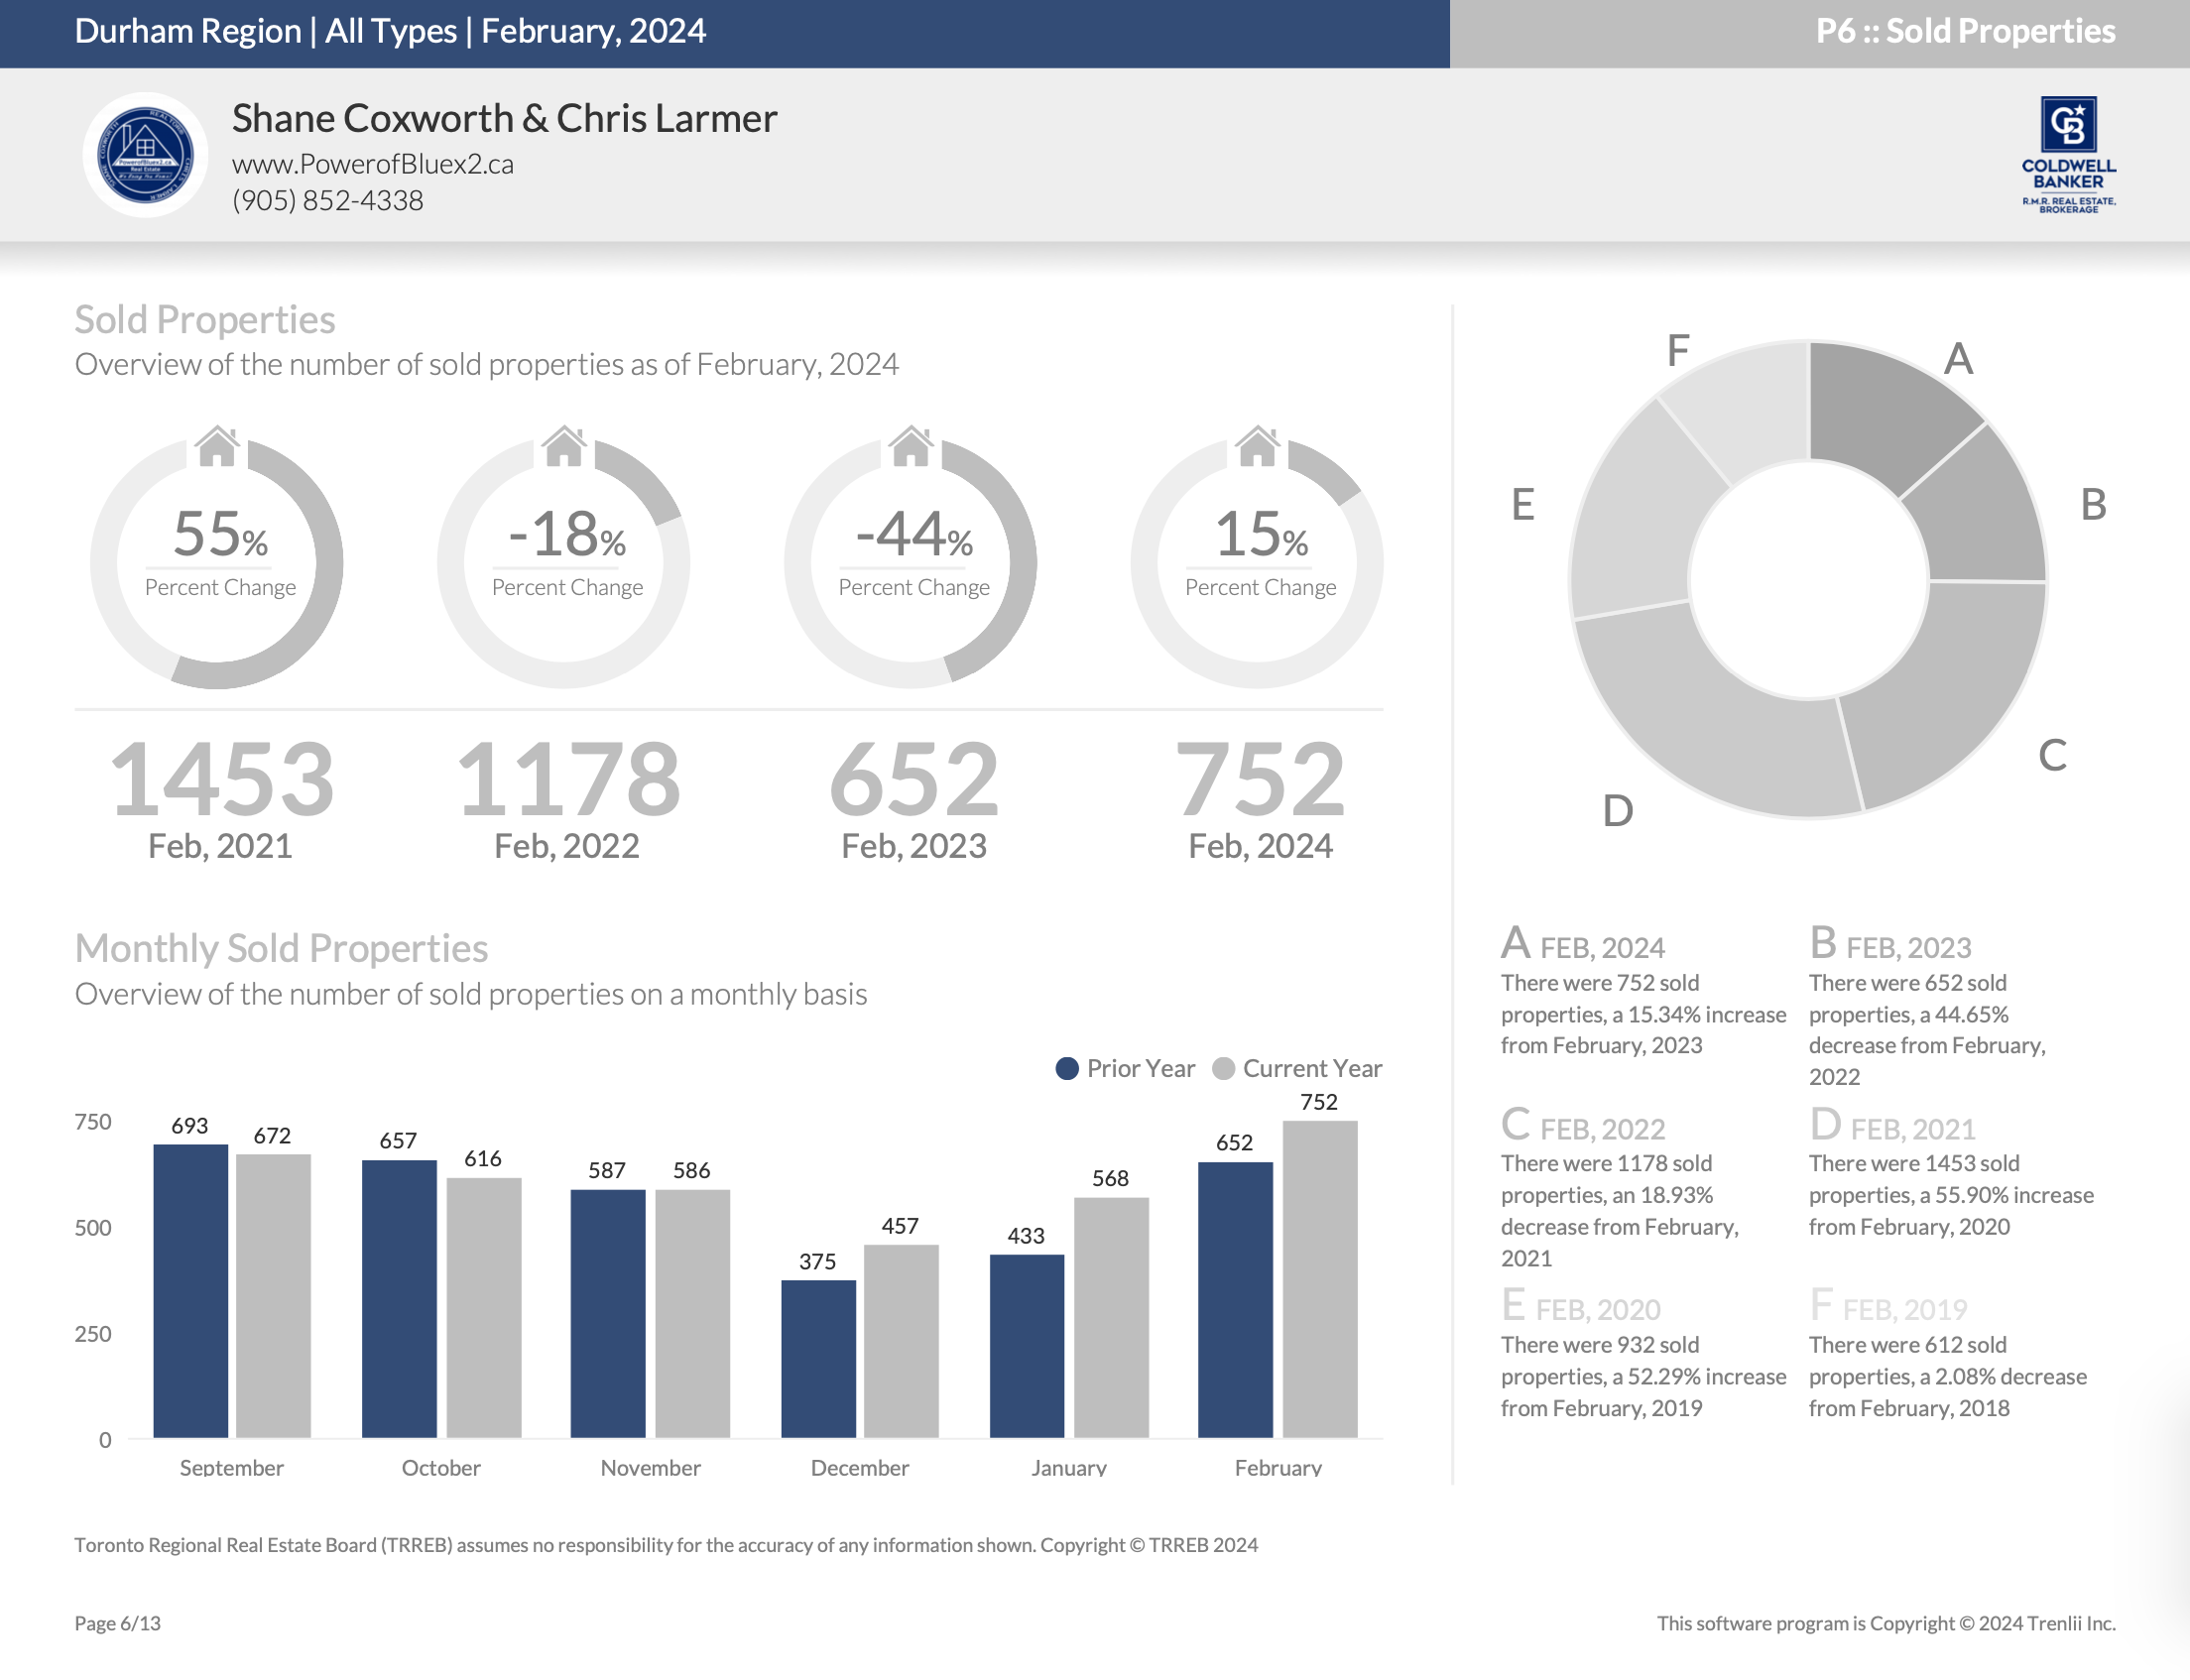Image resolution: width=2190 pixels, height=1680 pixels.
Task: Click the December prior-year bar labeled 375
Action: click(818, 1359)
